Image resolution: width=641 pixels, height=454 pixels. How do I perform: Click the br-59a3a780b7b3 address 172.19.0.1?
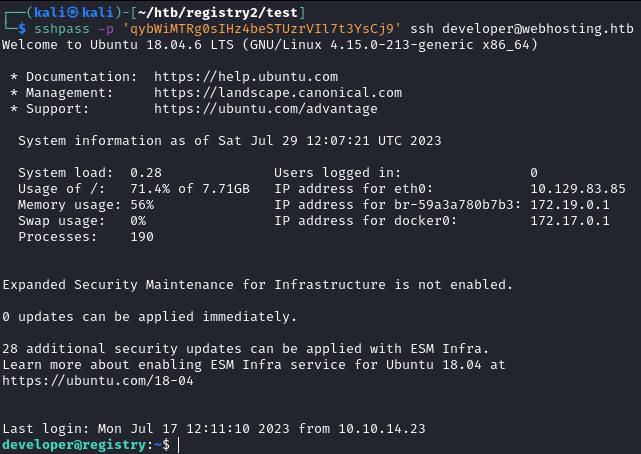[x=569, y=204]
